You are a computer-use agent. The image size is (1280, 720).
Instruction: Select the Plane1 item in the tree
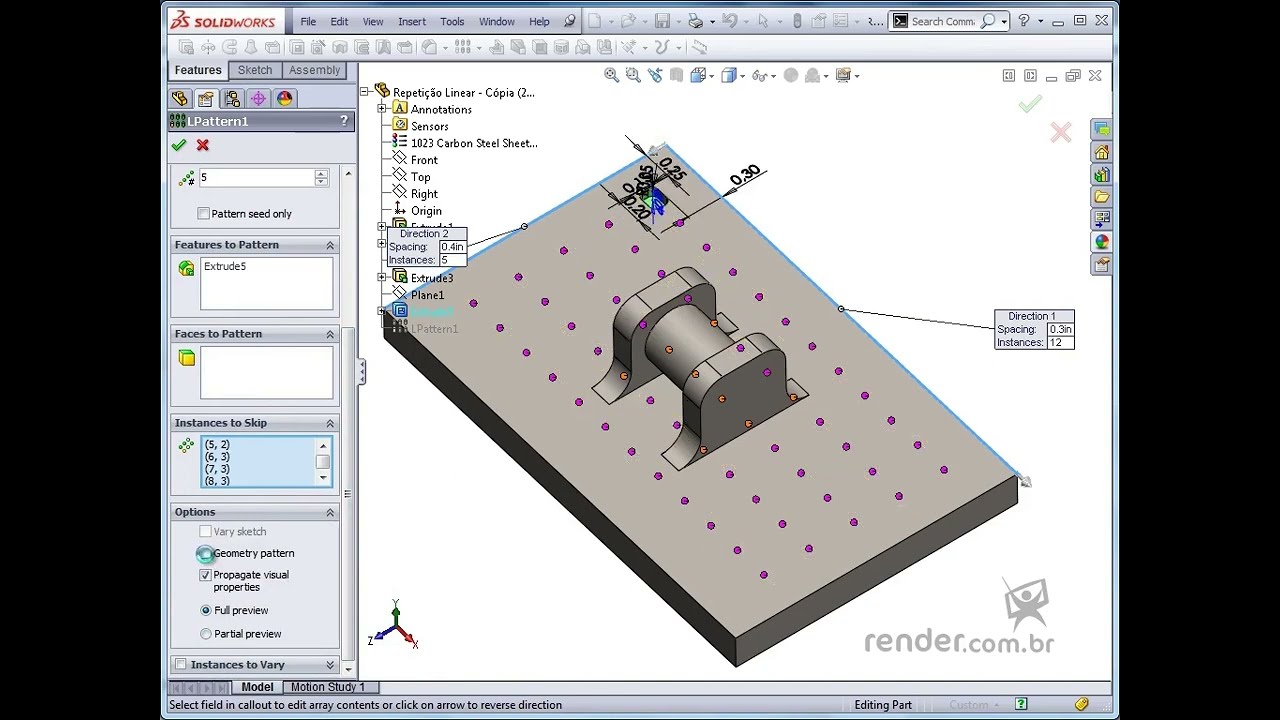(427, 295)
